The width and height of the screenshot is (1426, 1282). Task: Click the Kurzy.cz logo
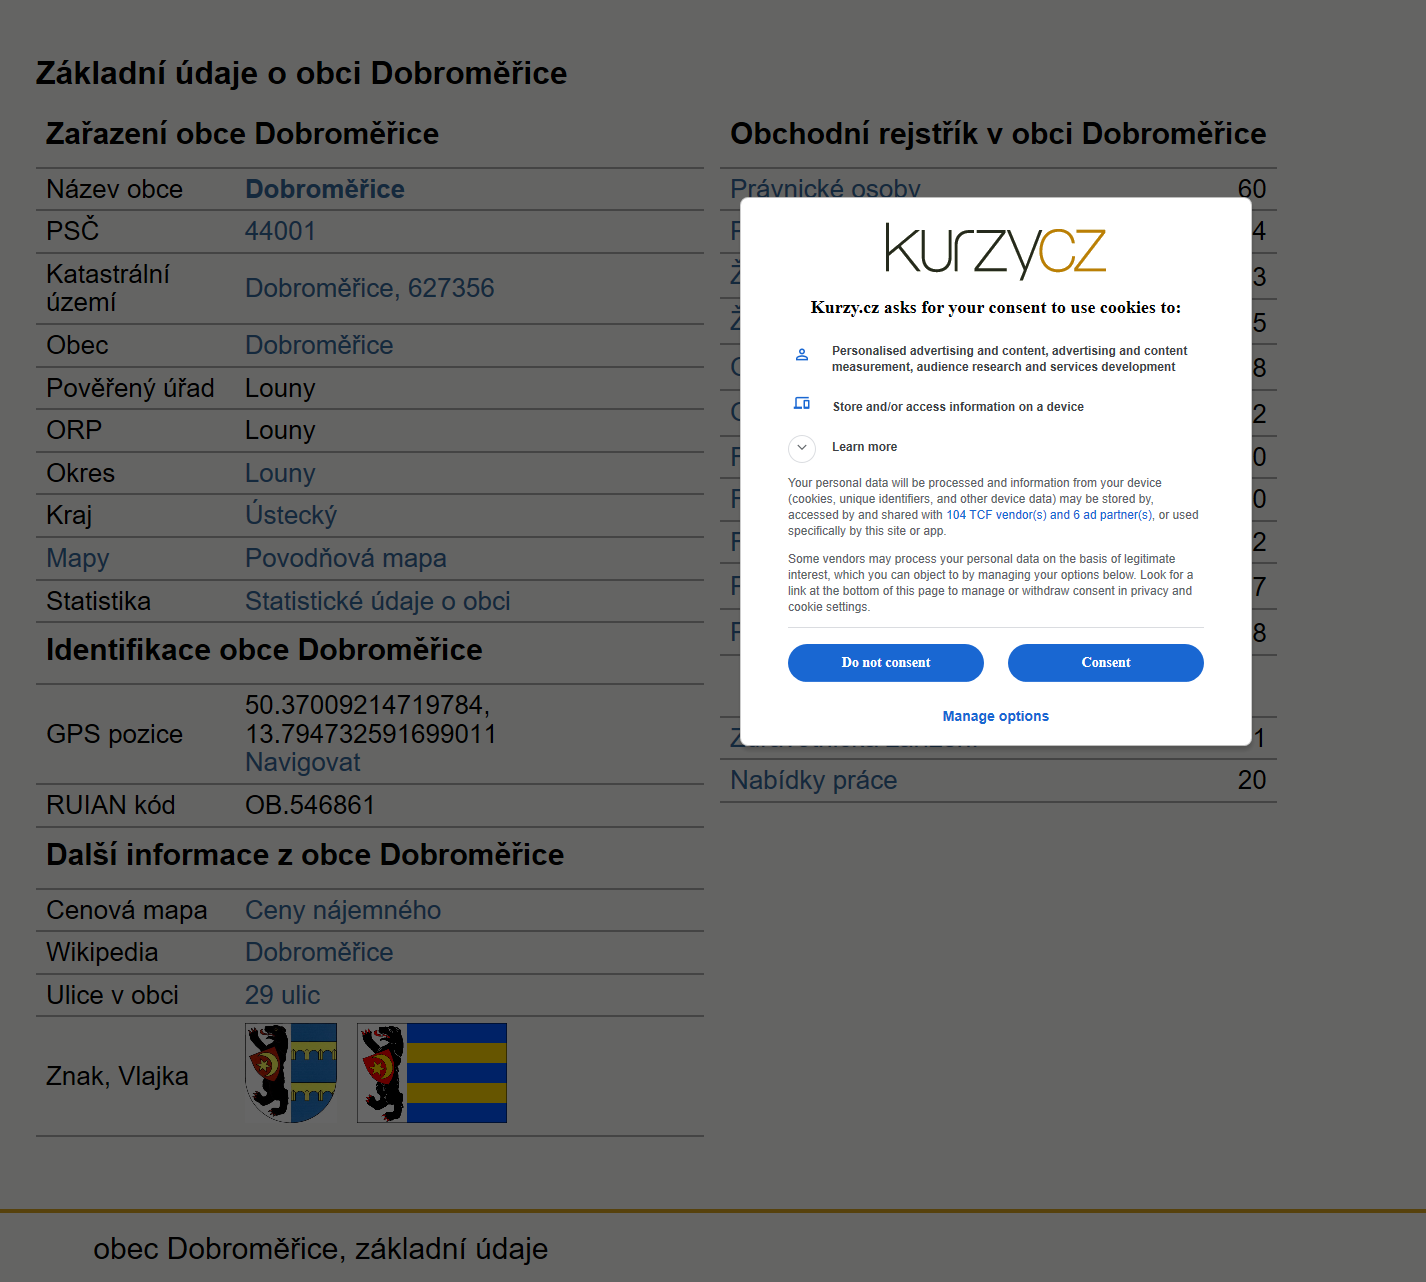click(995, 250)
